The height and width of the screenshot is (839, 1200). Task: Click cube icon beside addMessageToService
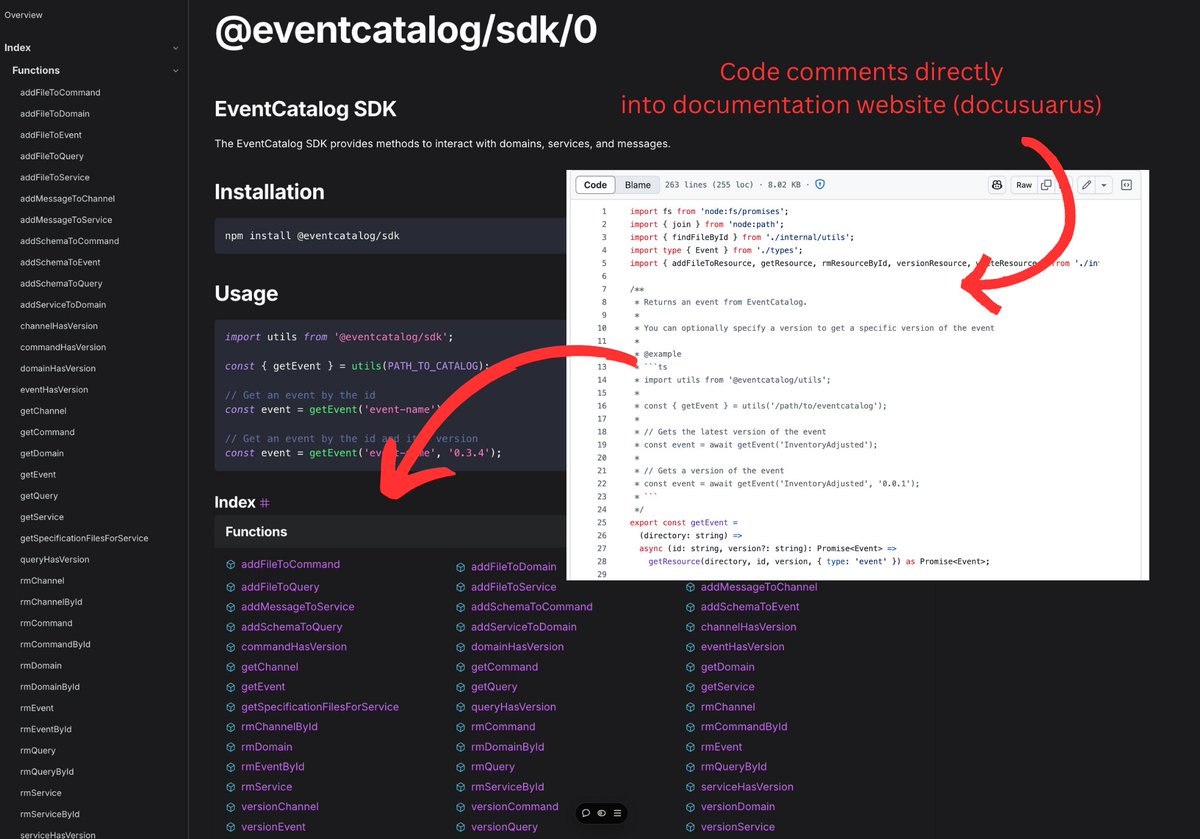[231, 607]
